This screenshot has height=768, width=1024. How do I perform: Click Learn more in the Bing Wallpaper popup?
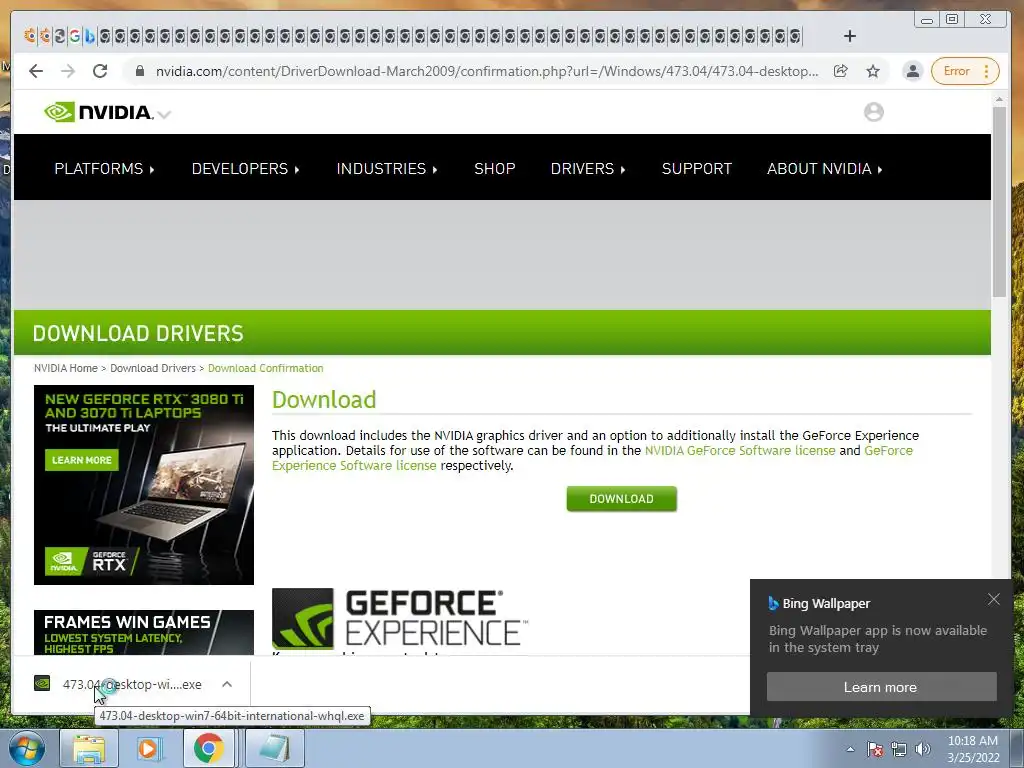click(x=881, y=687)
